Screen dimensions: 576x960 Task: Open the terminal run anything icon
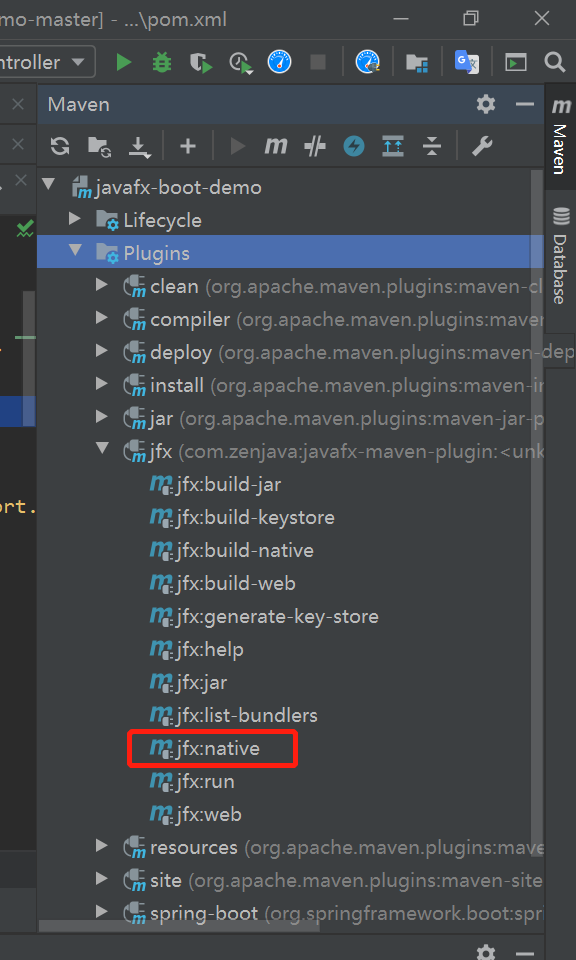[x=515, y=62]
